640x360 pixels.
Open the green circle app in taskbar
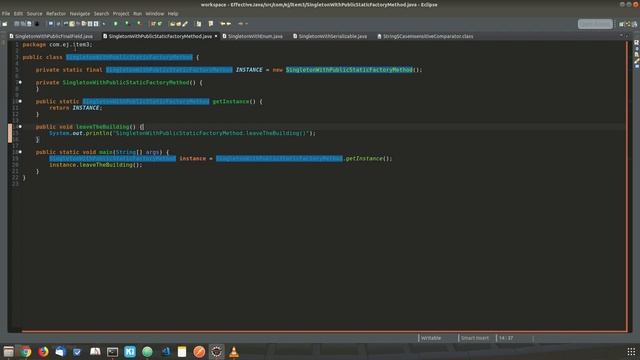147,351
